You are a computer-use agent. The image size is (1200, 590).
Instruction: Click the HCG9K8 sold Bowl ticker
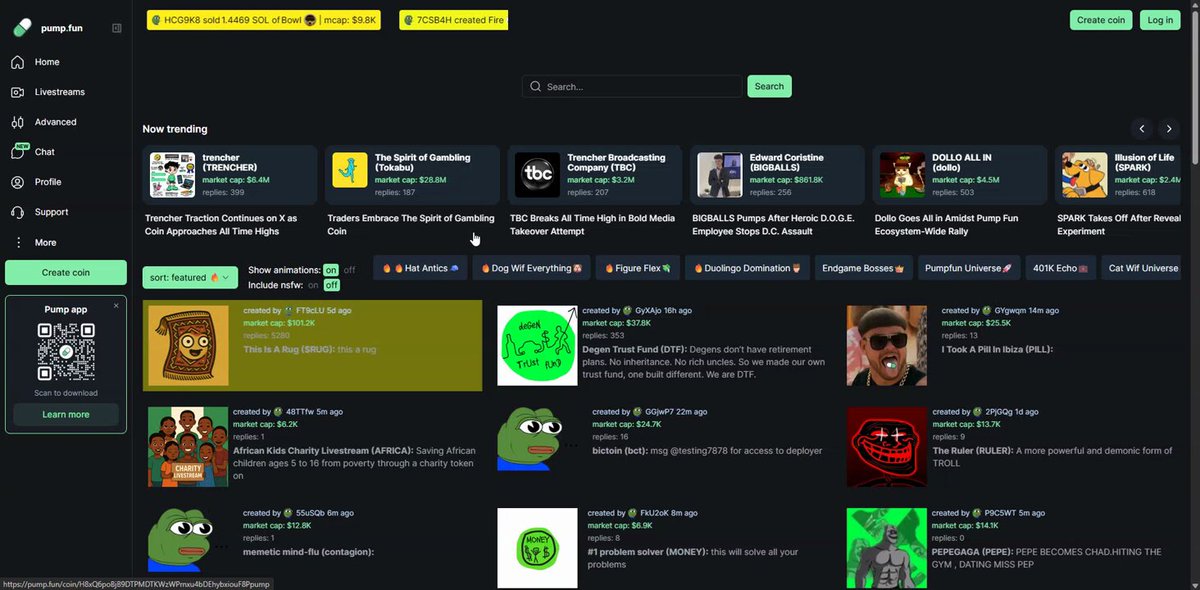tap(264, 20)
